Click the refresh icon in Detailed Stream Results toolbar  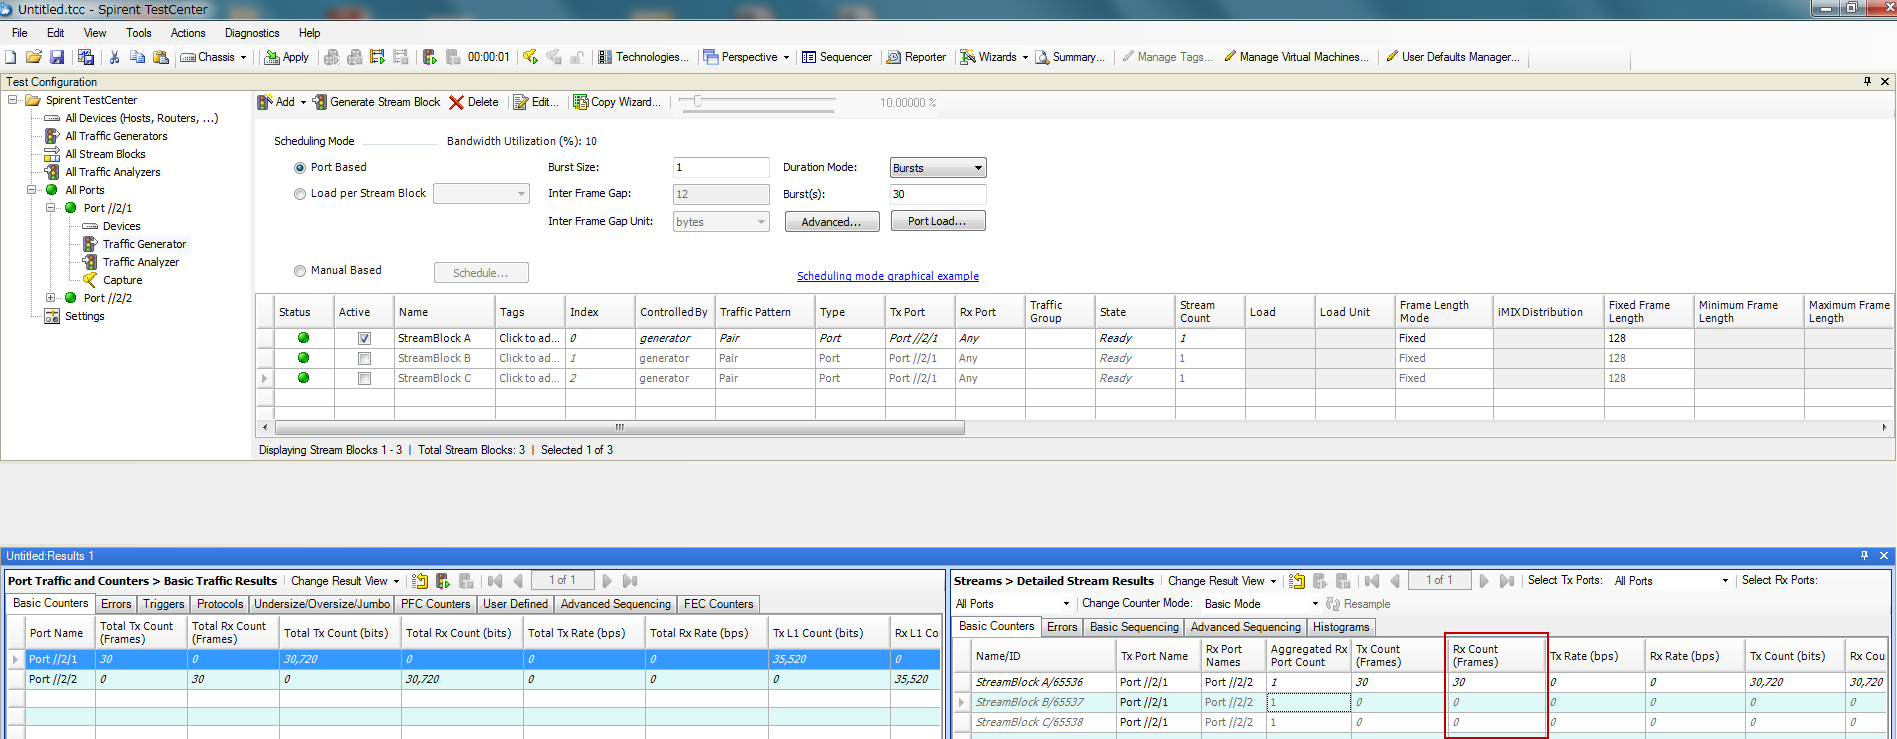[1297, 581]
